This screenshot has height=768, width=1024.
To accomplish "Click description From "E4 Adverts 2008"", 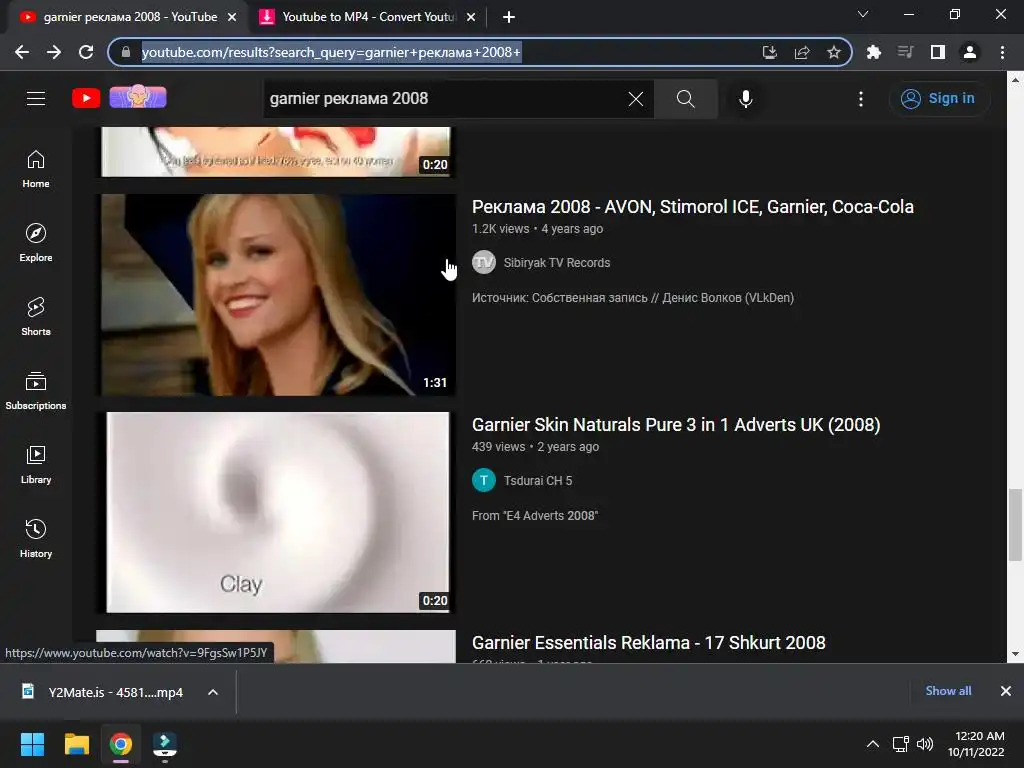I will [535, 516].
